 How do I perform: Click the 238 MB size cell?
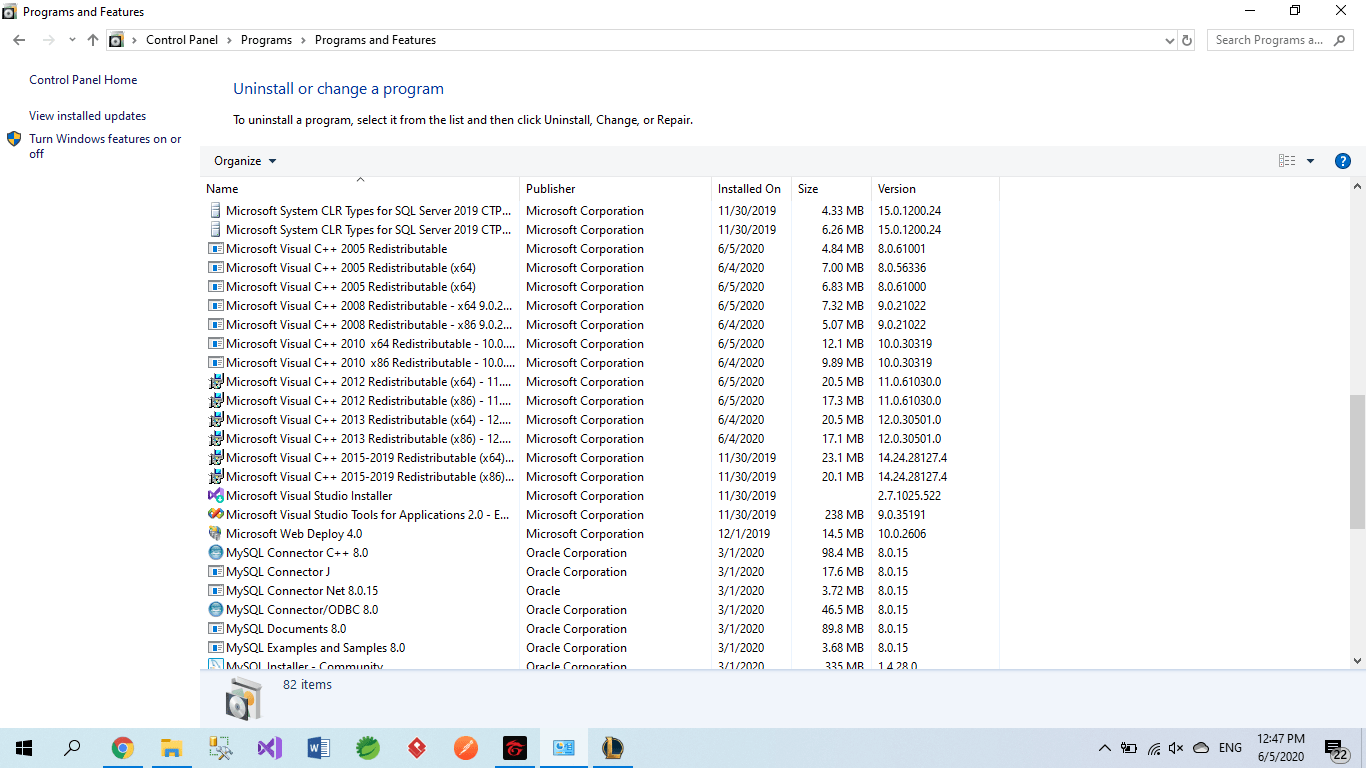(x=845, y=515)
